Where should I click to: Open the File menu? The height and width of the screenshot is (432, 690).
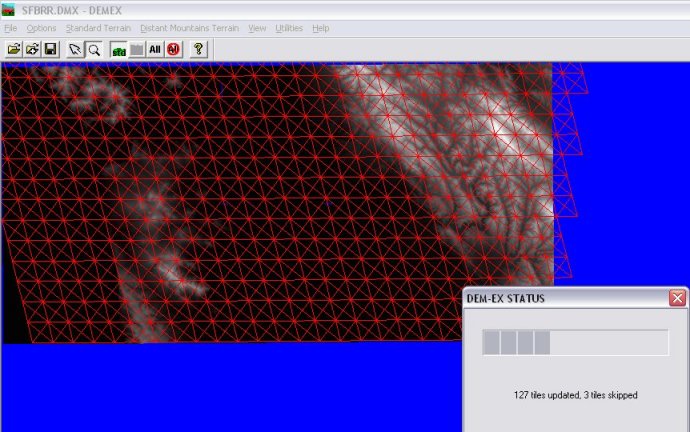[x=11, y=28]
